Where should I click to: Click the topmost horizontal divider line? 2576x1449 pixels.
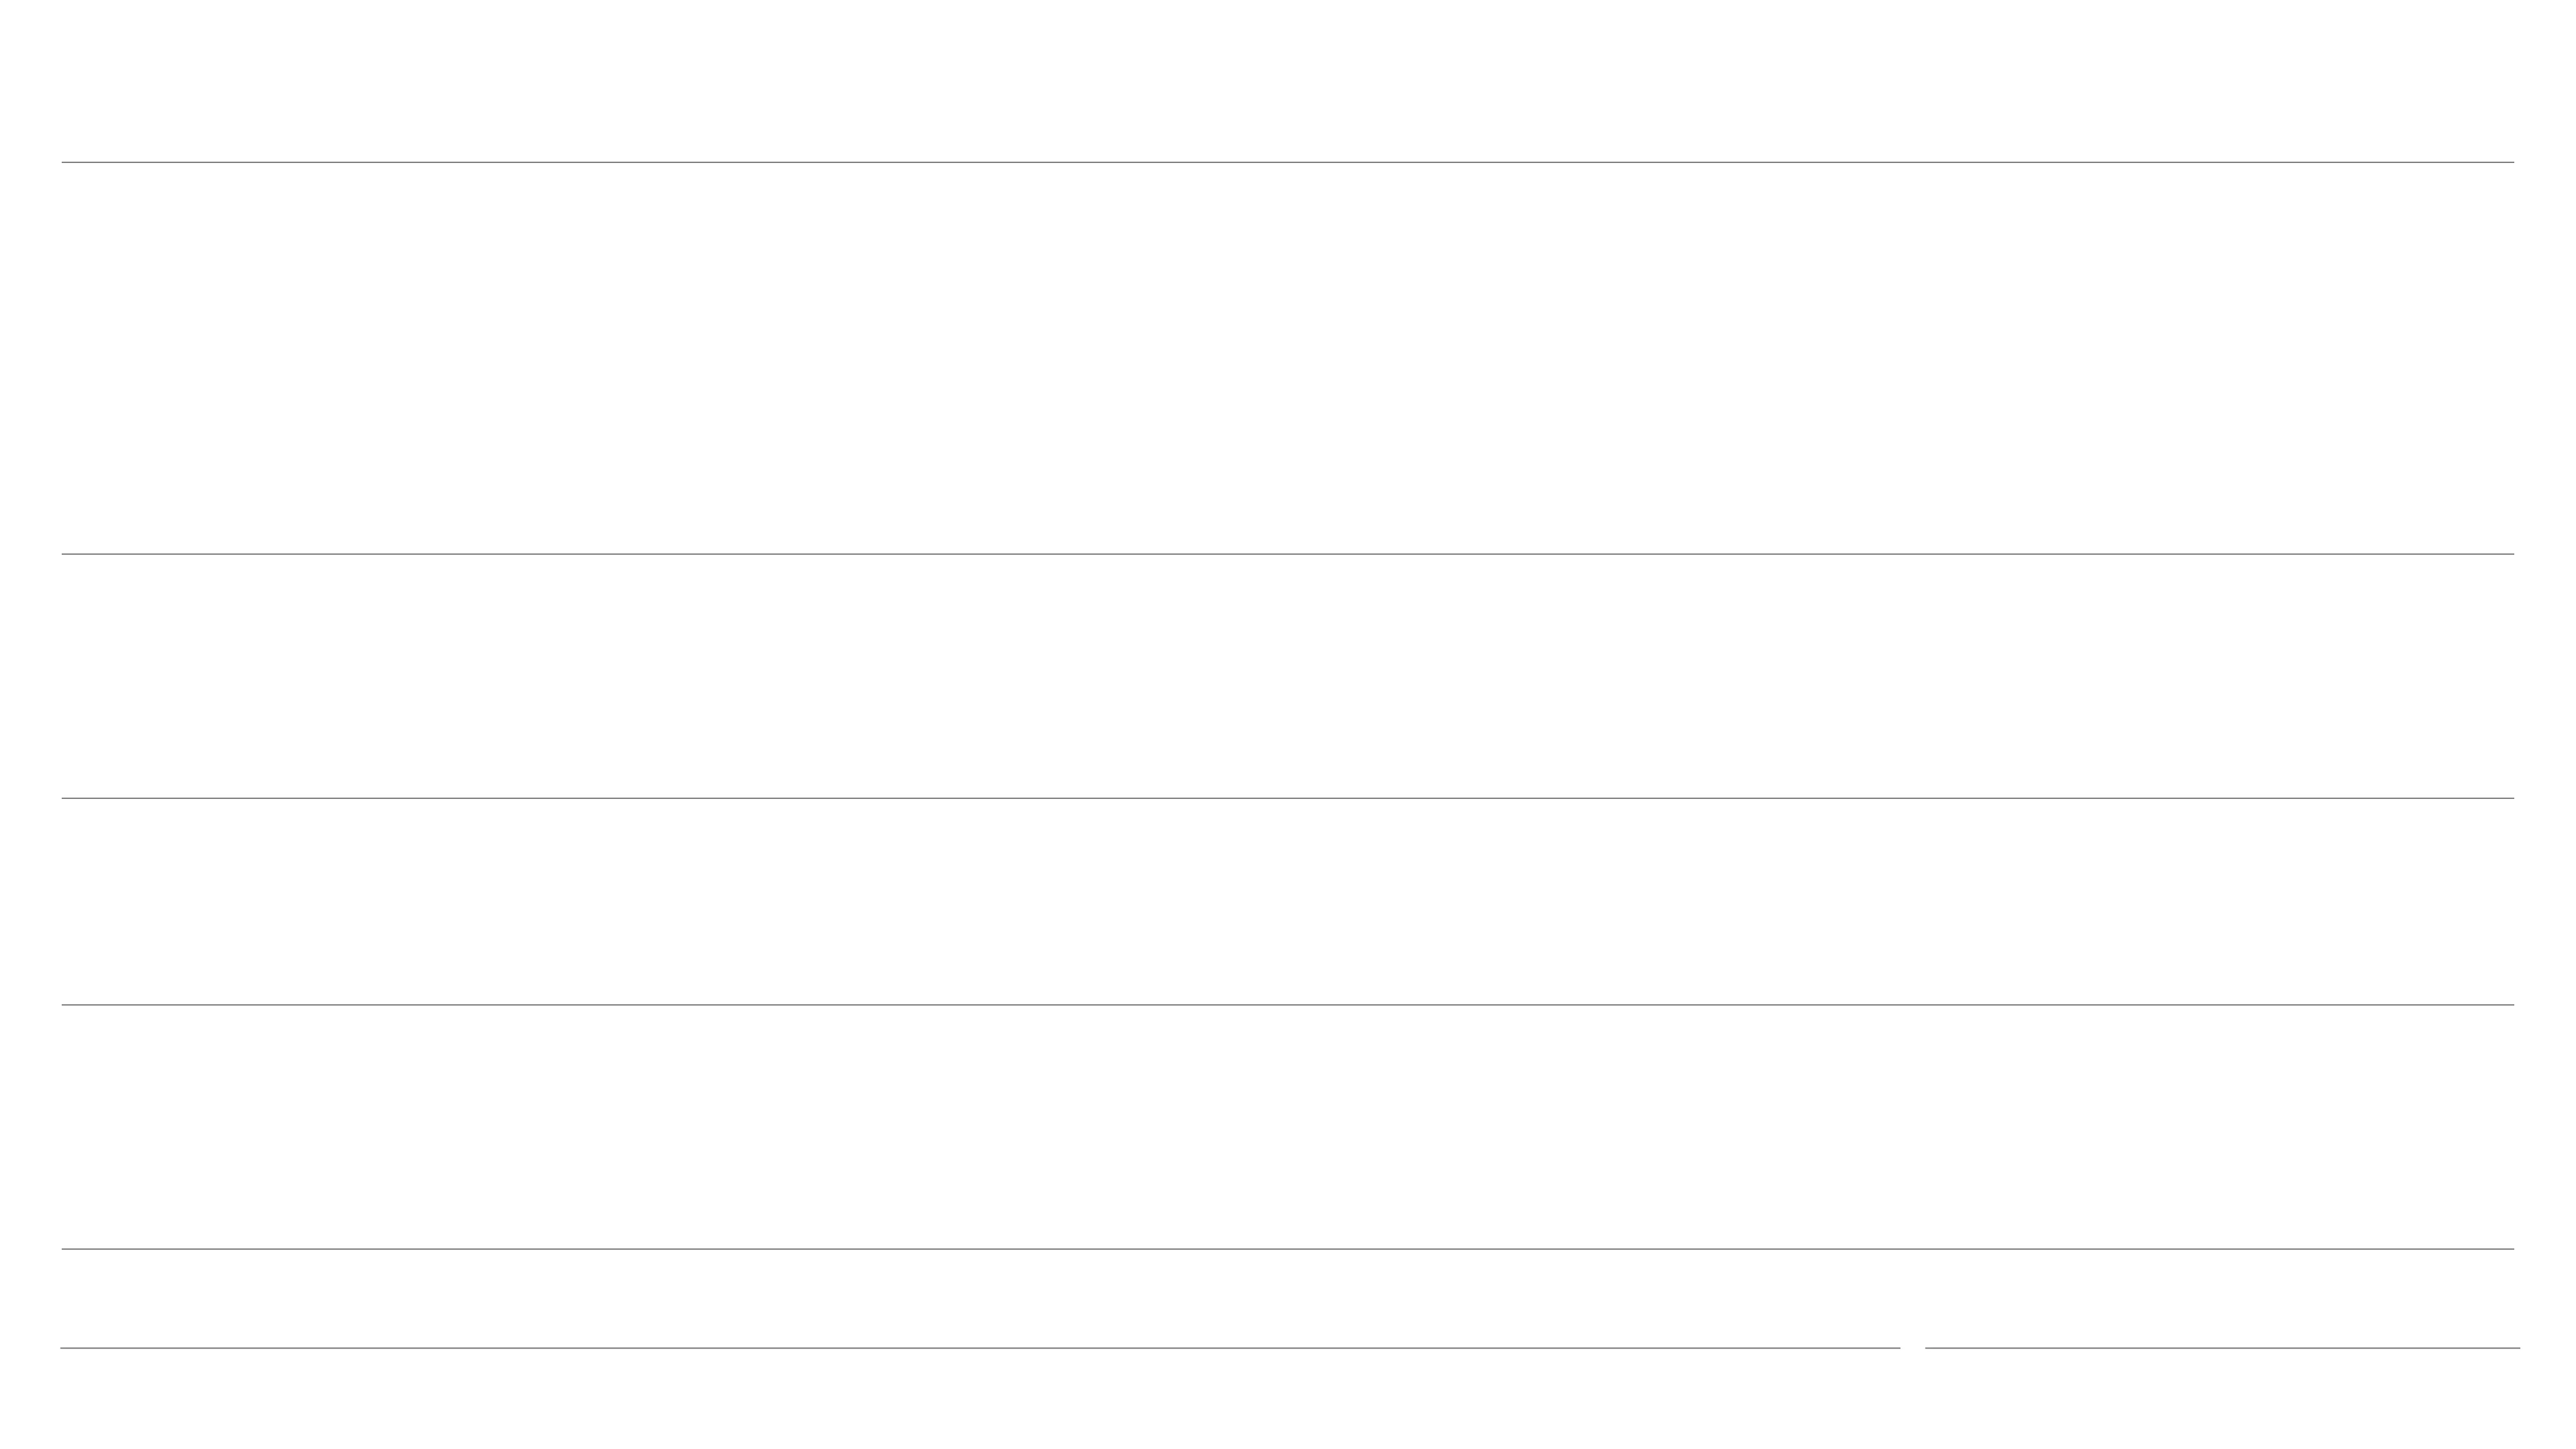pos(1287,162)
